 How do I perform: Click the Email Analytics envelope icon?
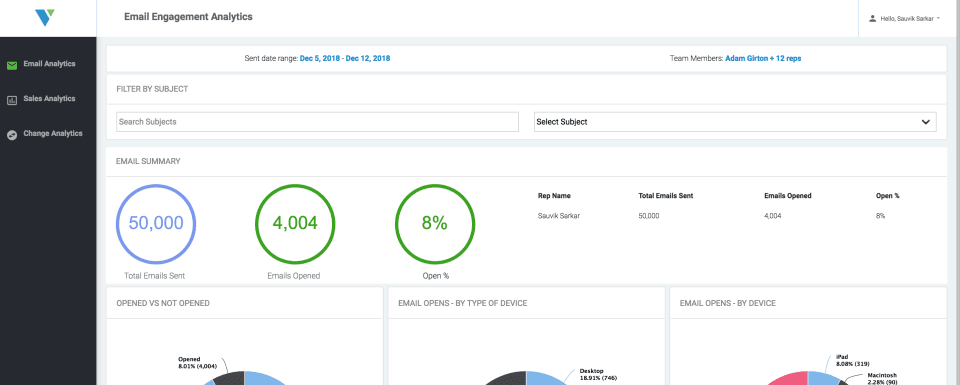12,65
